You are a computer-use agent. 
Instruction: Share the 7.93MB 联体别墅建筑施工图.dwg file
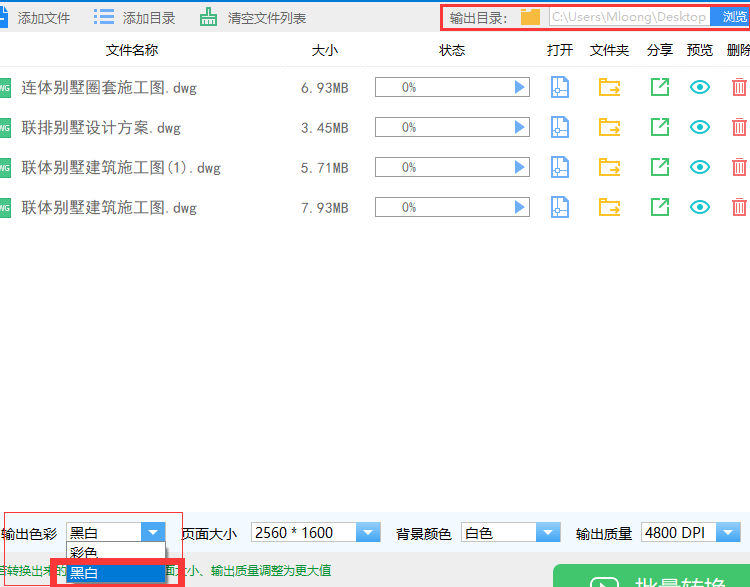click(660, 207)
